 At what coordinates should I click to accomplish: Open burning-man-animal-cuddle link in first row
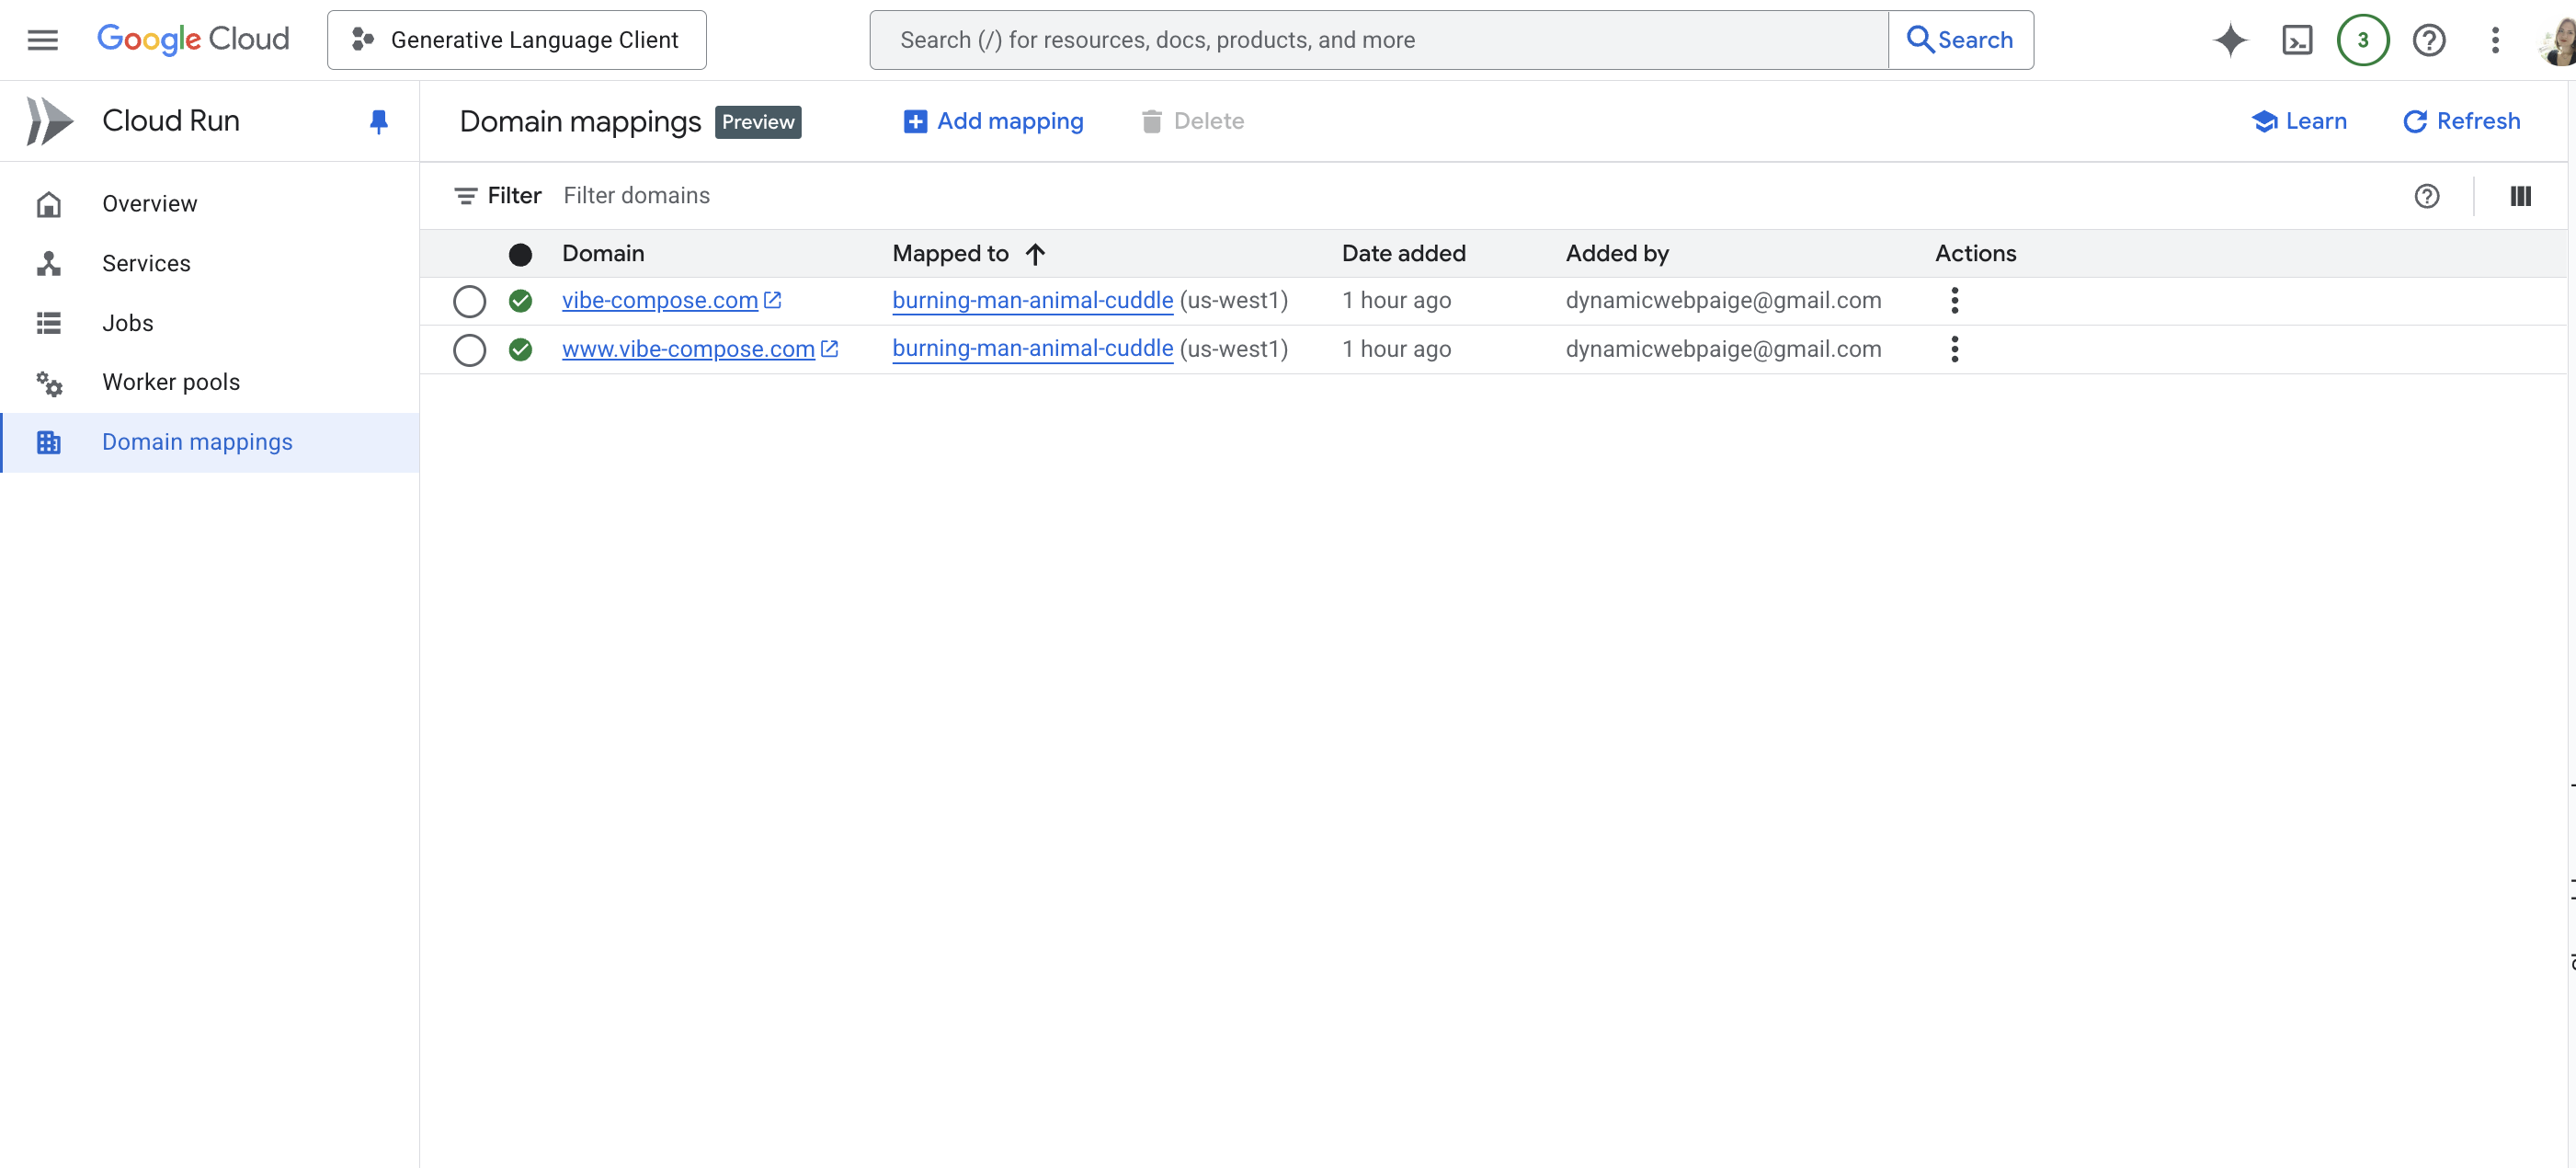(x=1032, y=301)
